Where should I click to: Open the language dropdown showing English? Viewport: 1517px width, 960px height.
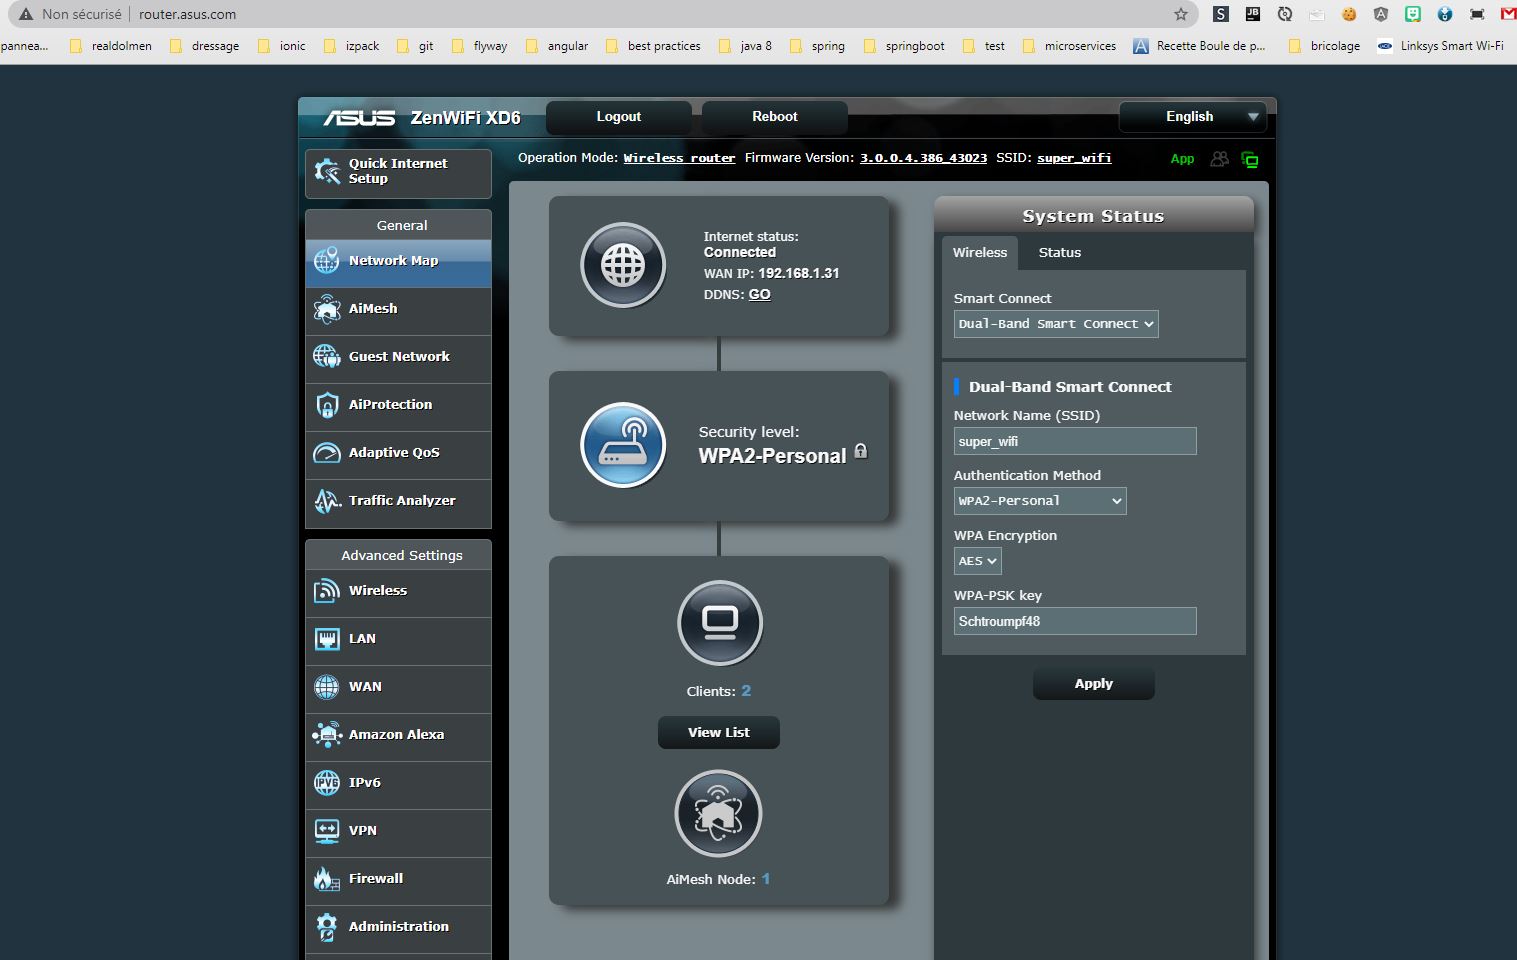coord(1193,117)
